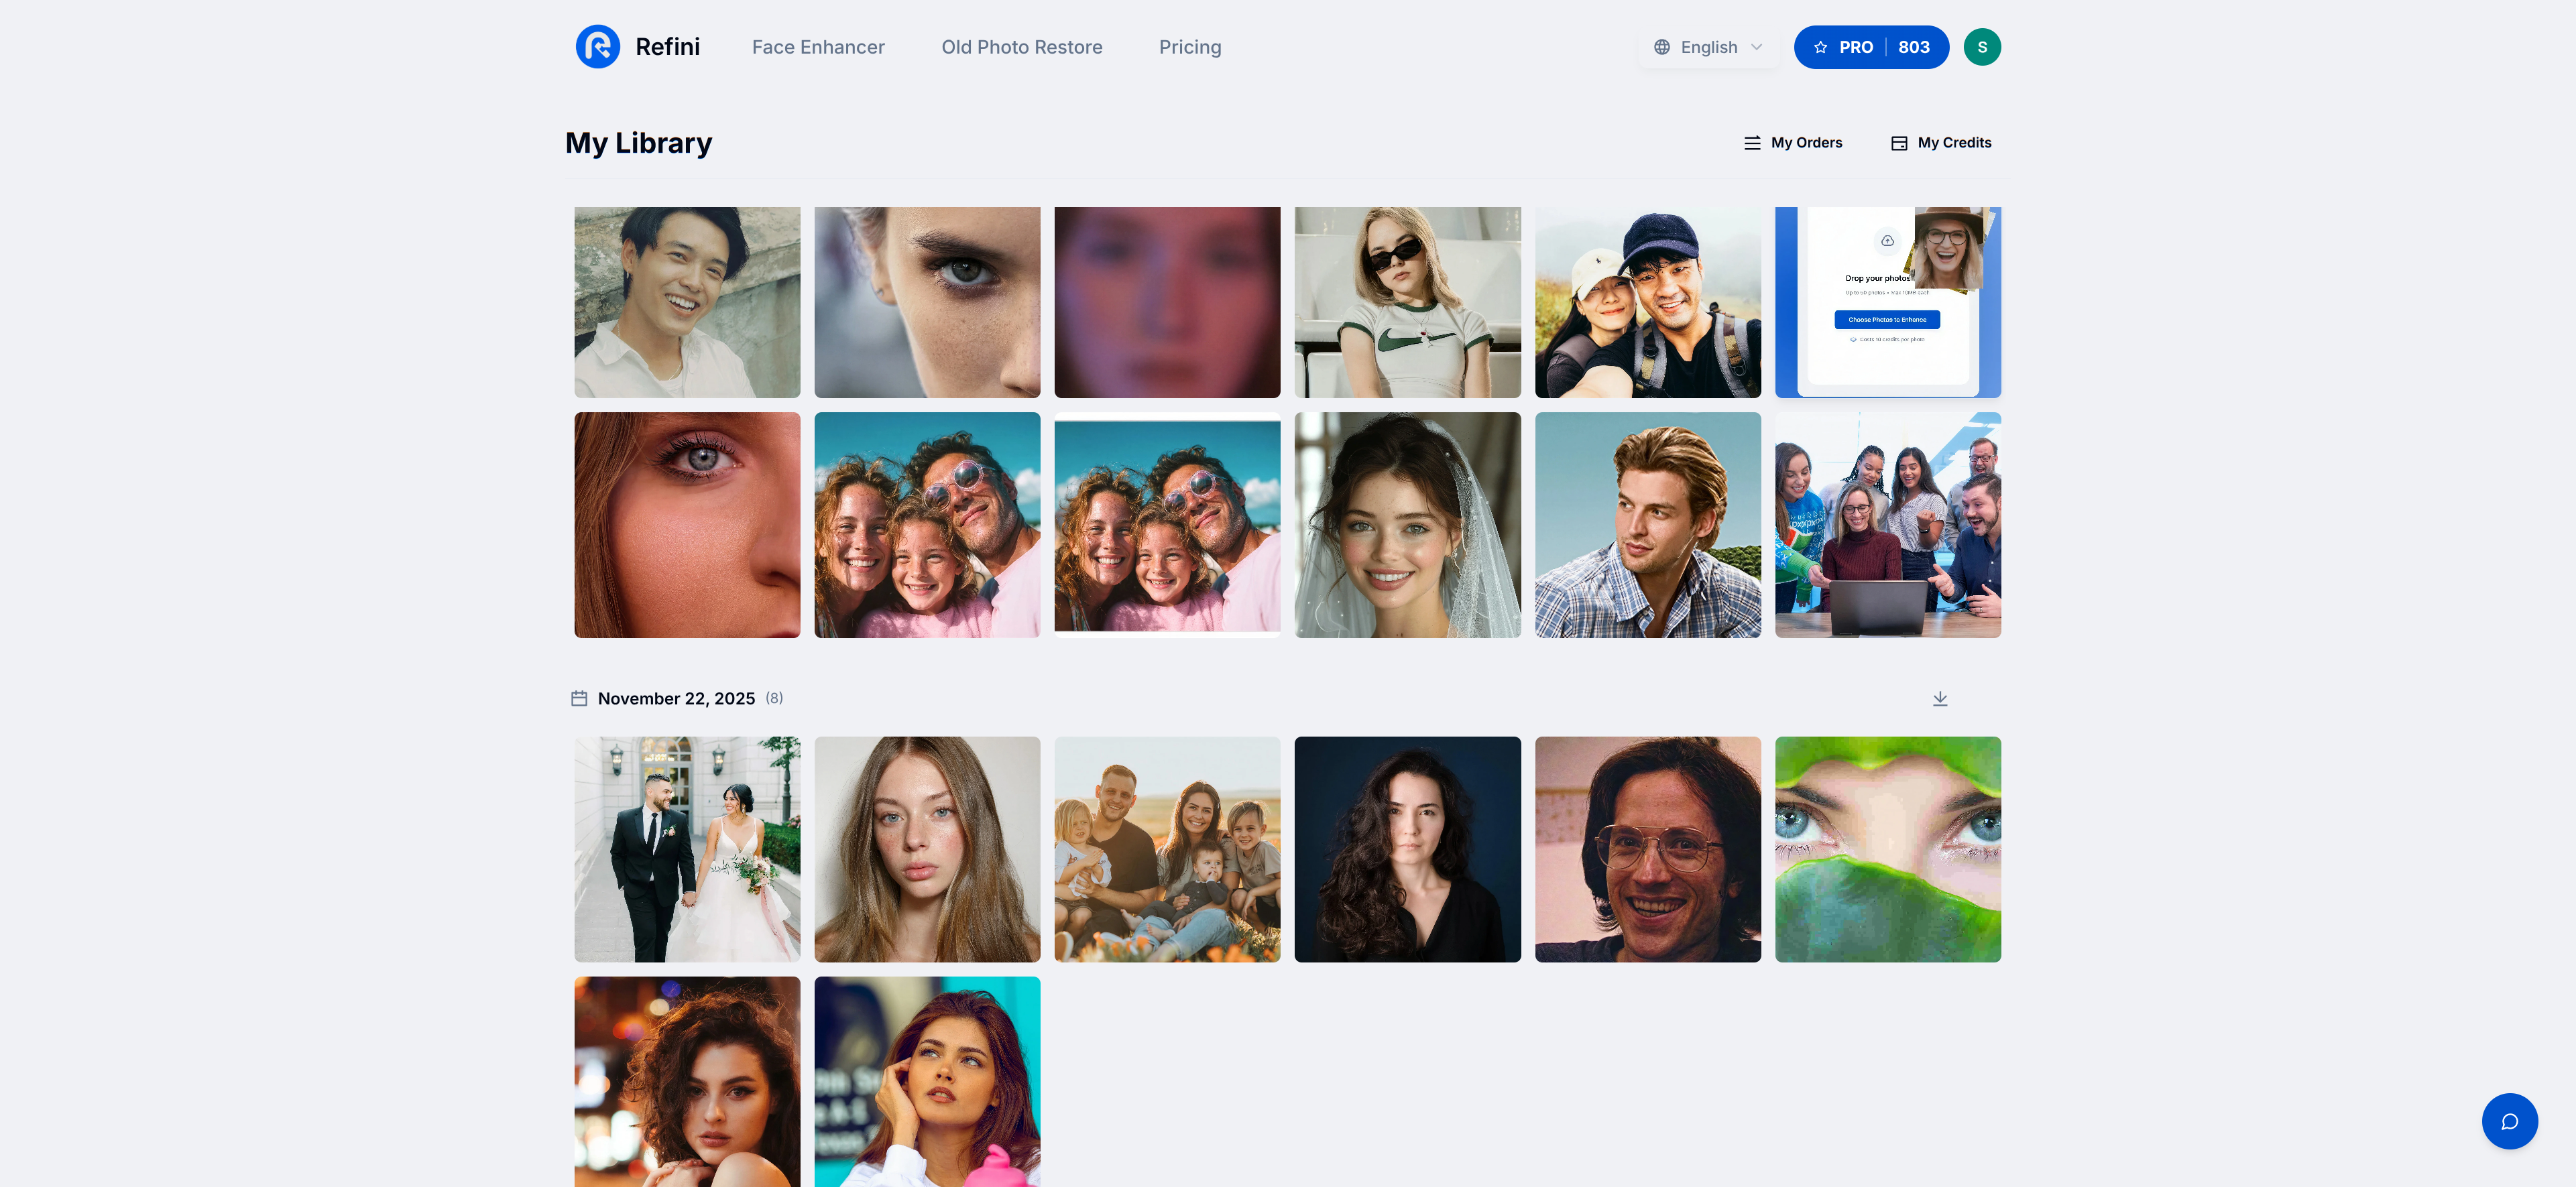2576x1187 pixels.
Task: Download the November 22 batch via download icon
Action: pos(1941,698)
